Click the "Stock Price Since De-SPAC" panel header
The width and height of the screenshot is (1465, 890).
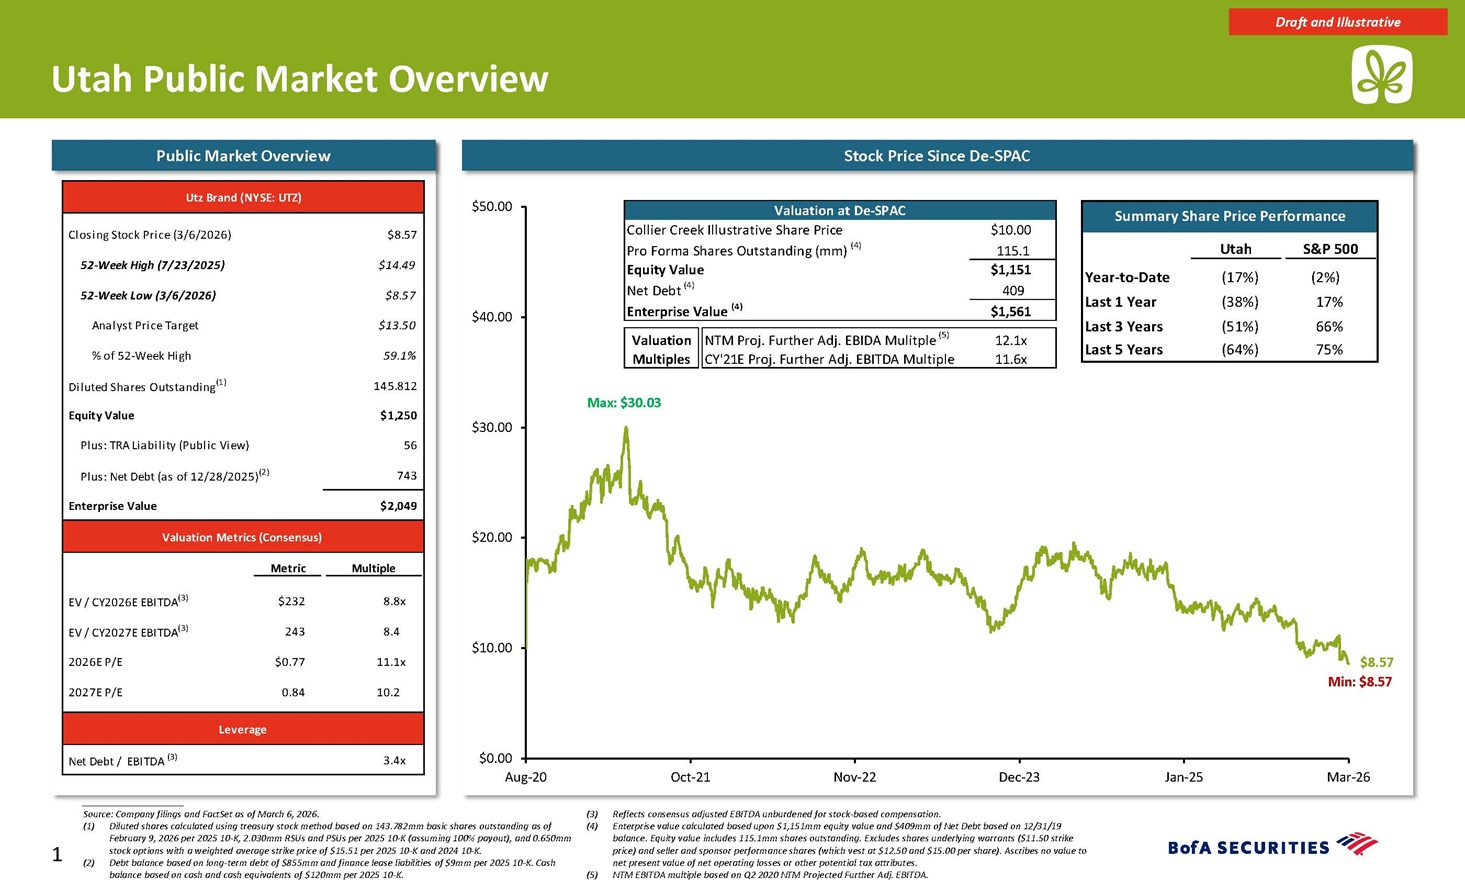(937, 155)
